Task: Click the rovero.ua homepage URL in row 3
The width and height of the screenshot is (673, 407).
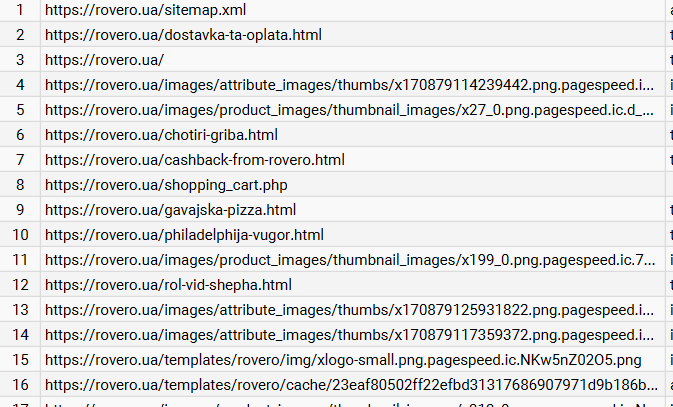Action: pos(105,60)
